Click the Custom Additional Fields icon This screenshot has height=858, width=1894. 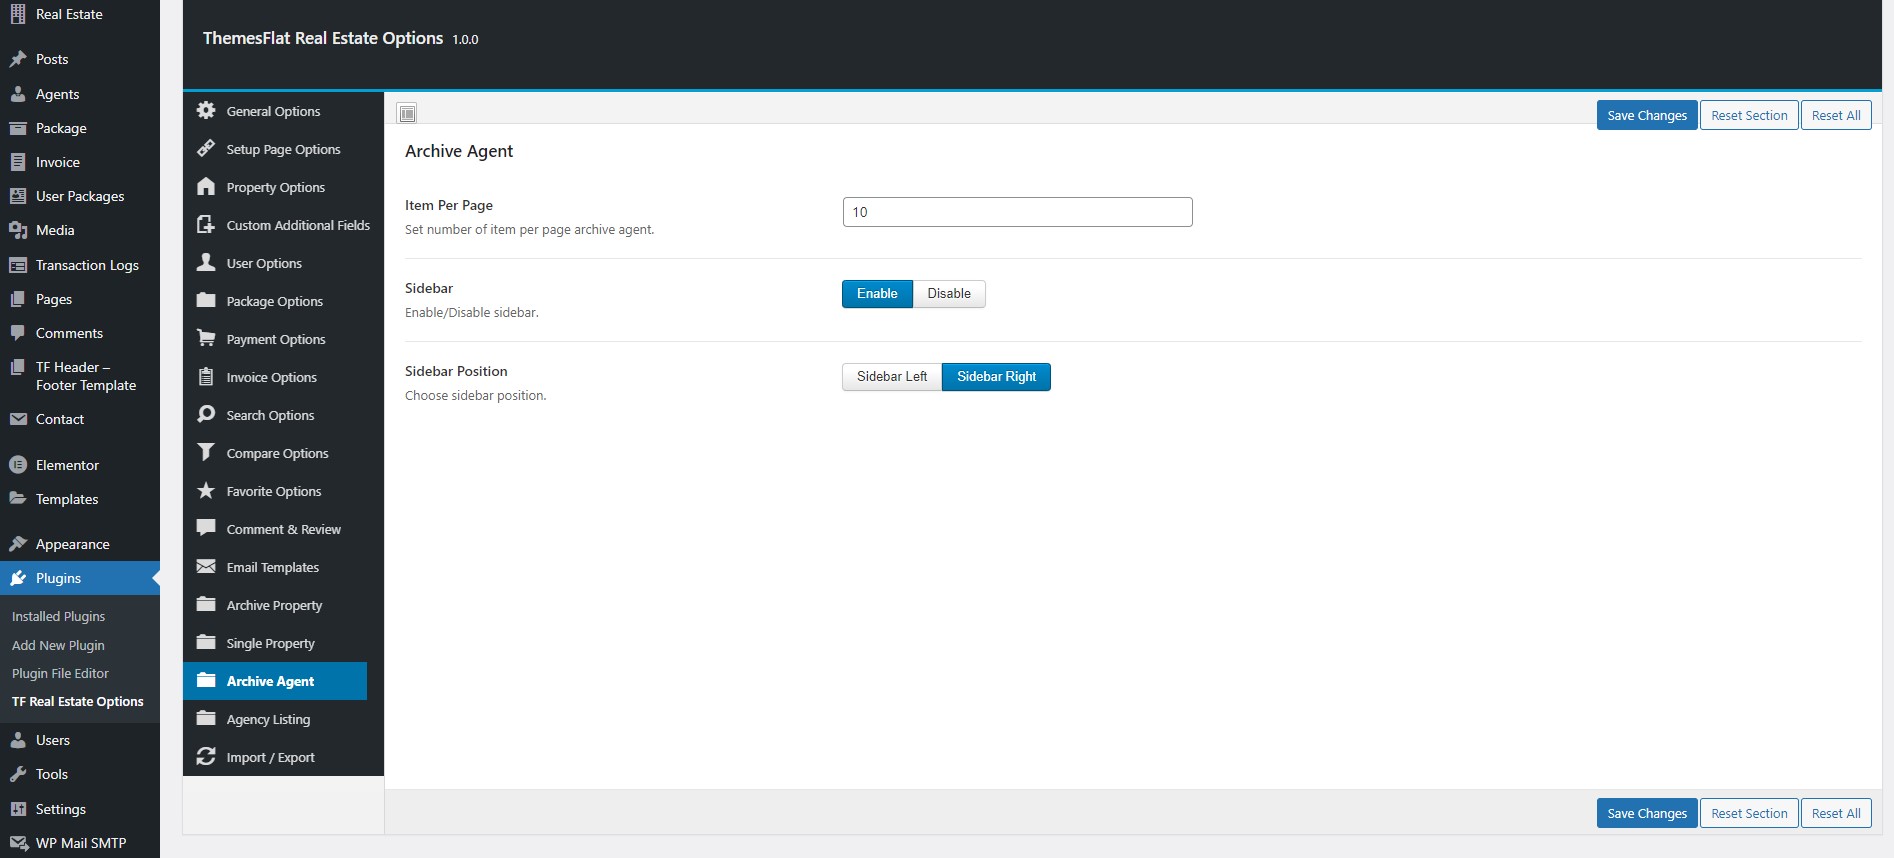point(206,225)
